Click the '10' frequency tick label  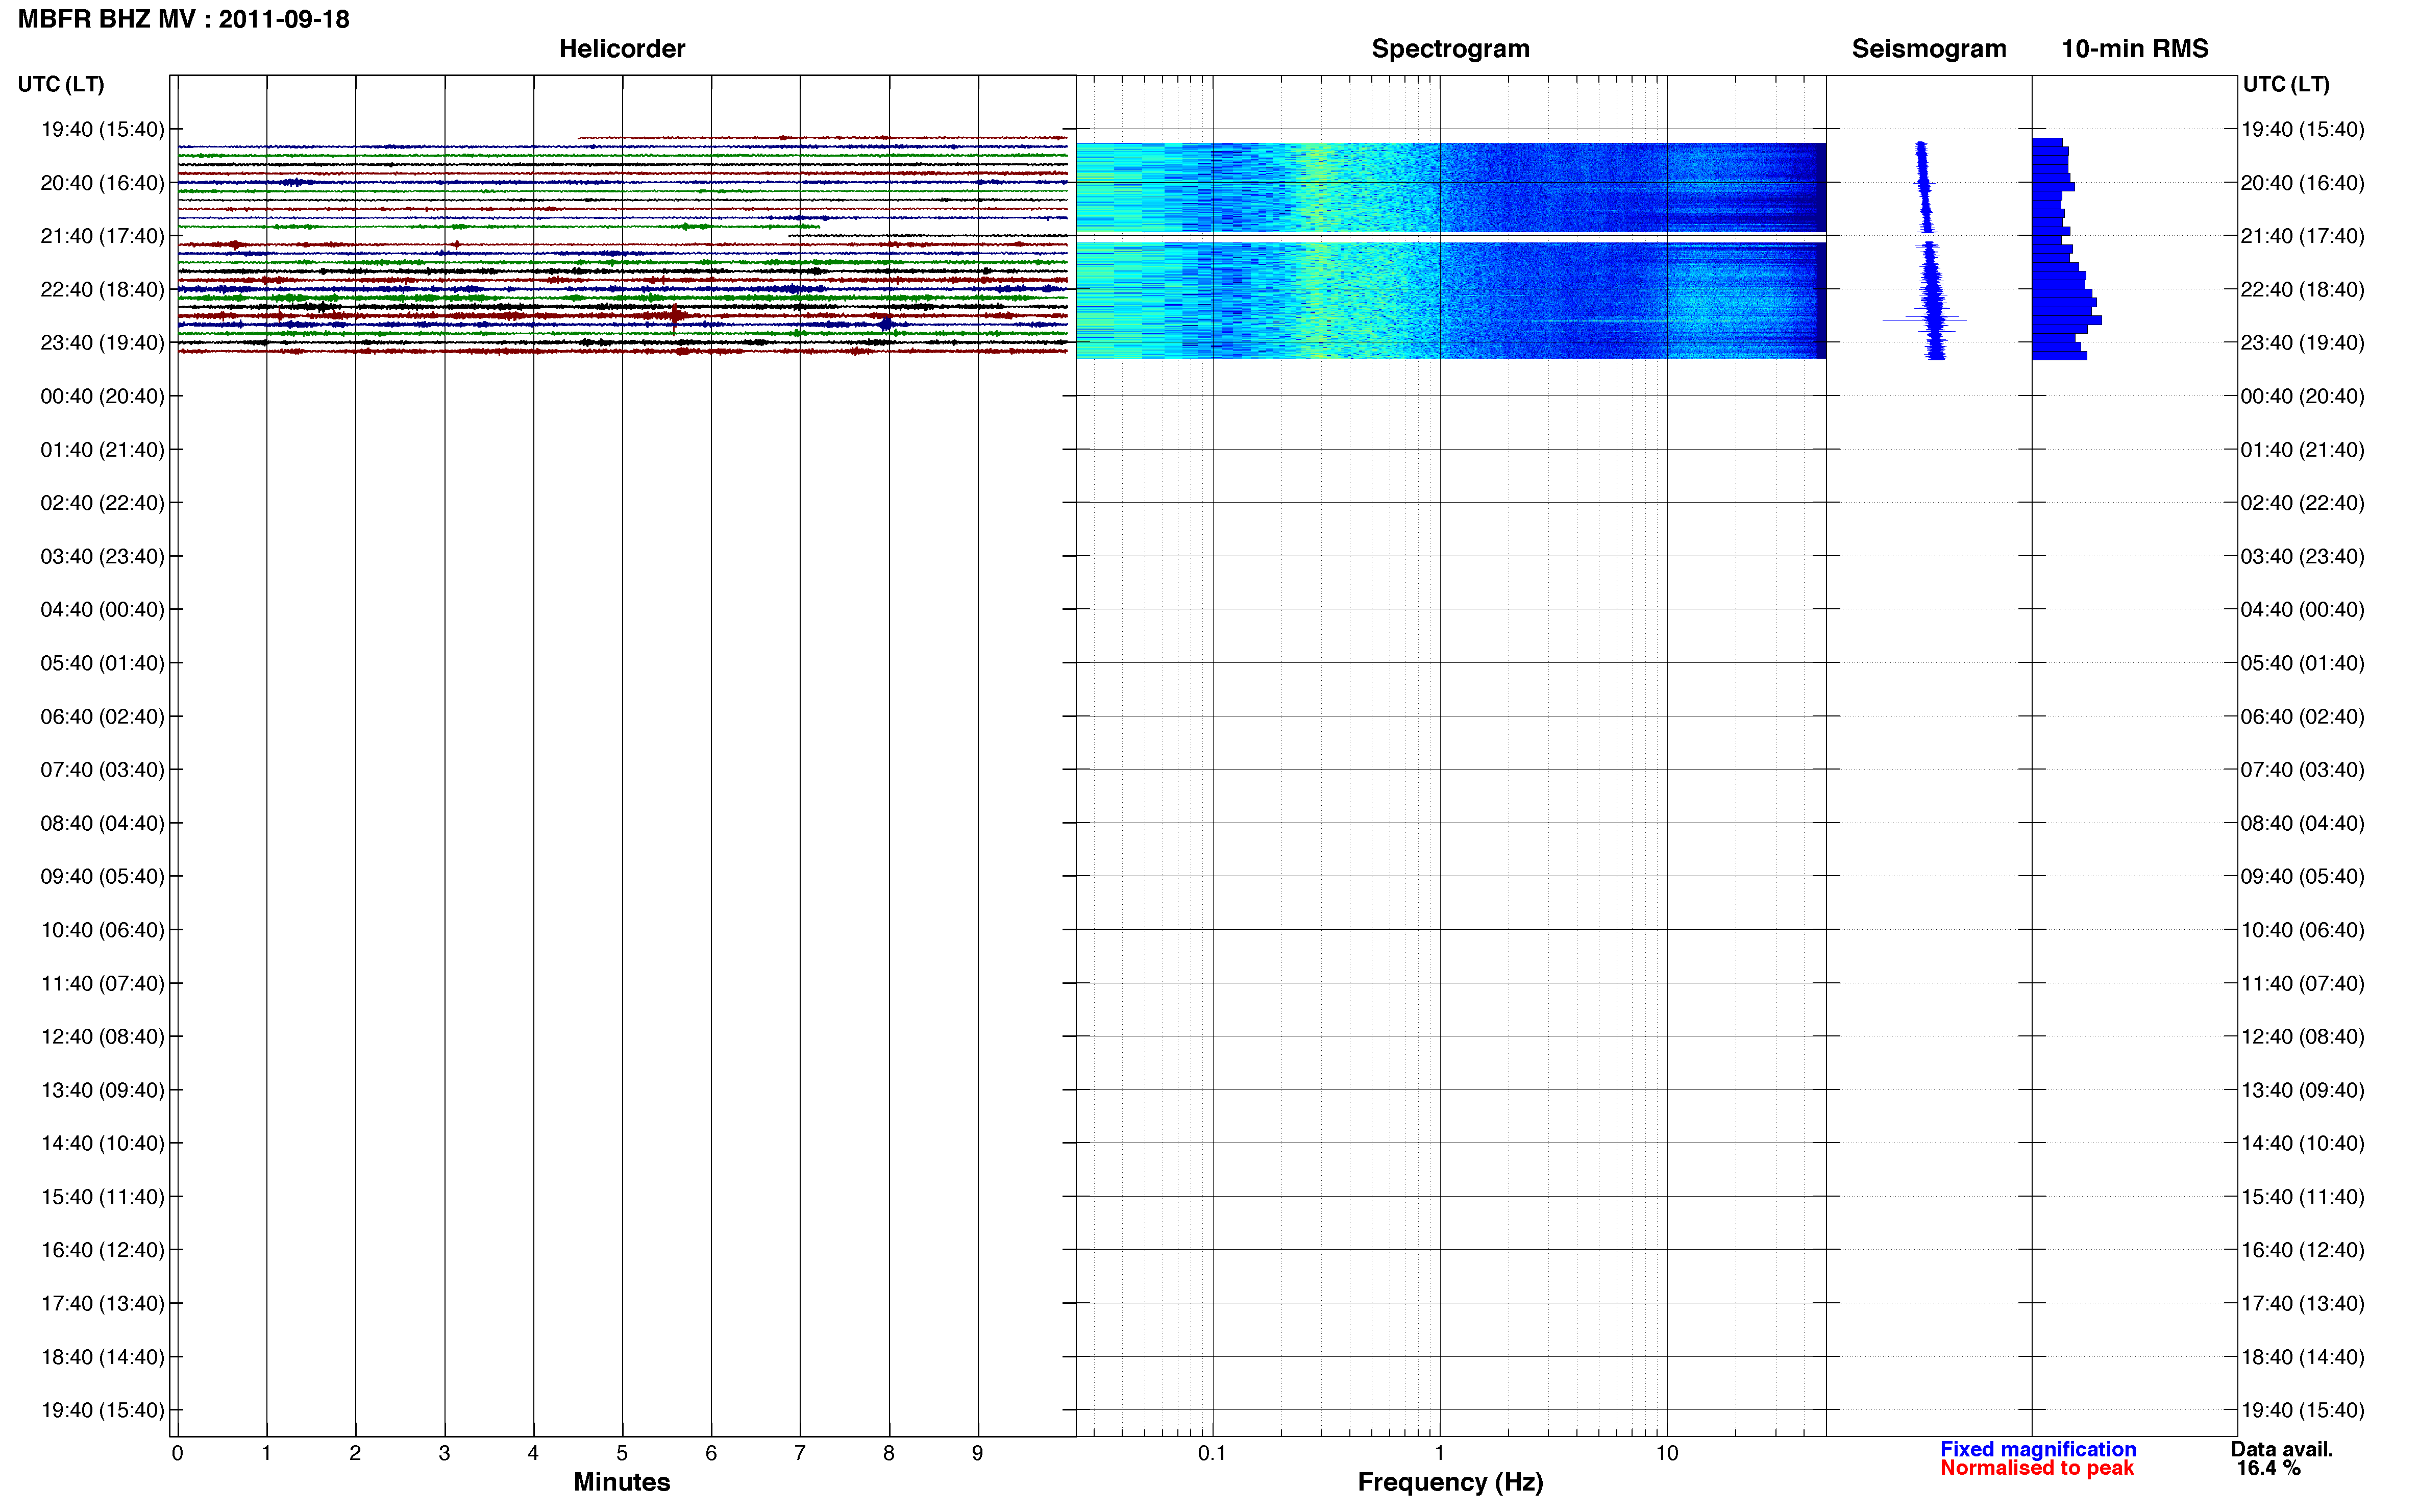1666,1453
